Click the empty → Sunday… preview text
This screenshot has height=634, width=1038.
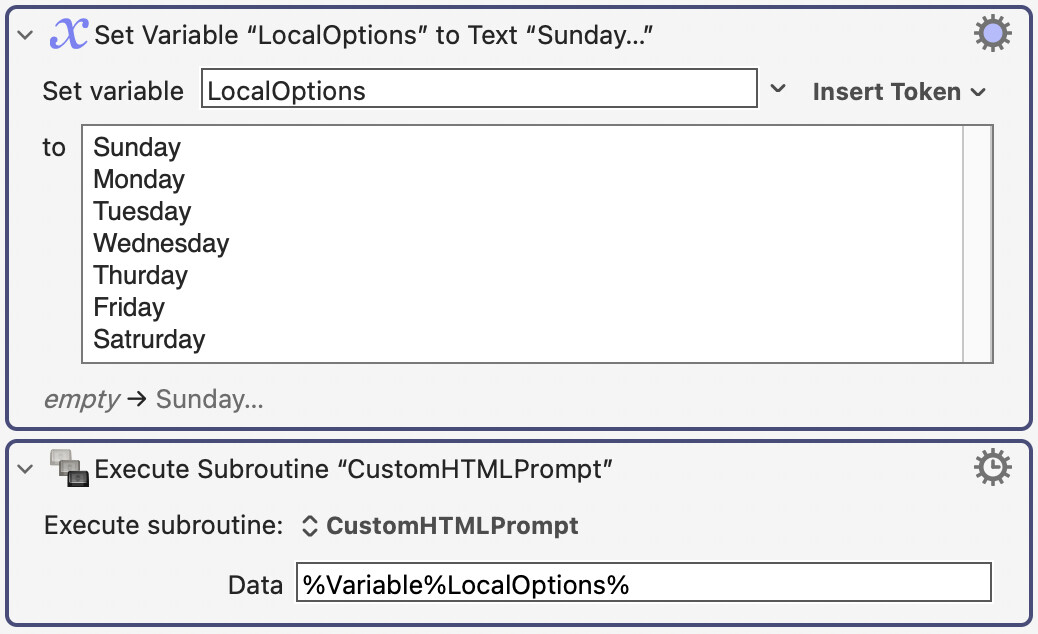pyautogui.click(x=154, y=399)
